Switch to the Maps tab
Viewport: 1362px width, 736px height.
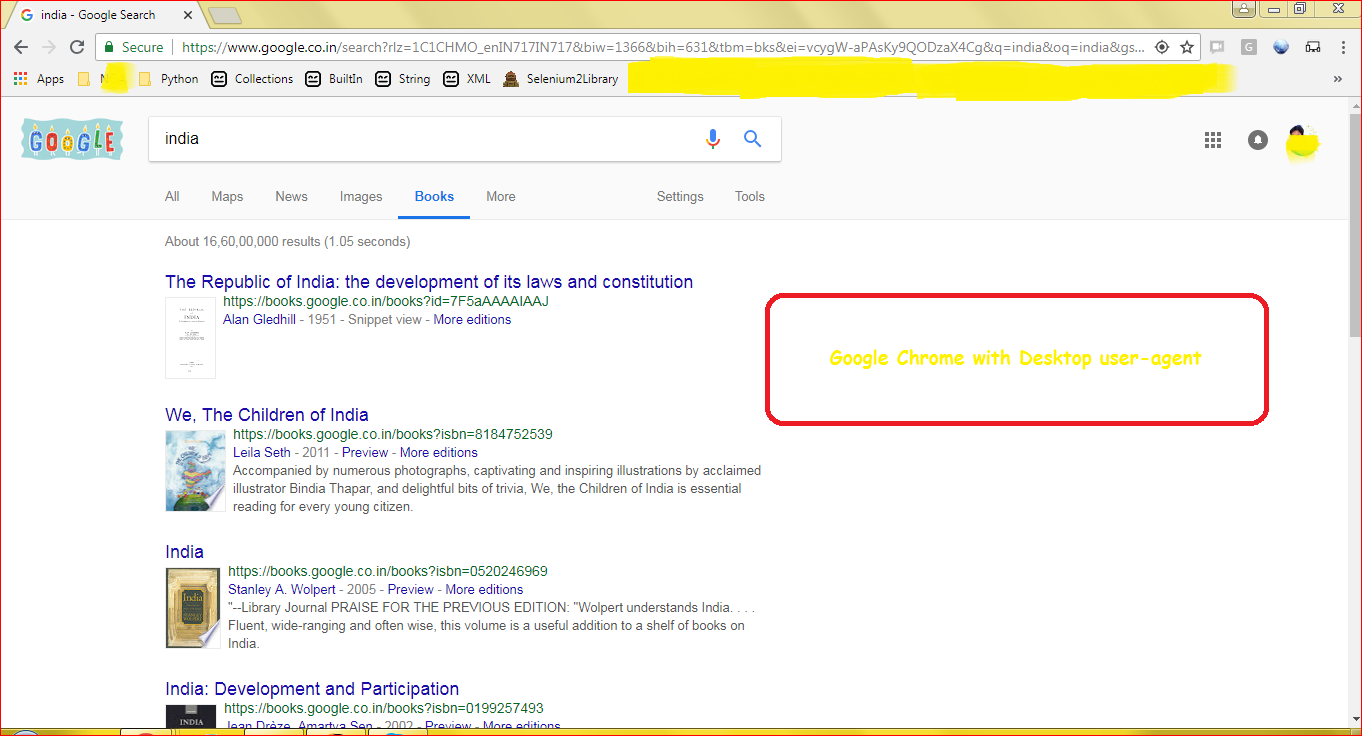click(x=227, y=197)
